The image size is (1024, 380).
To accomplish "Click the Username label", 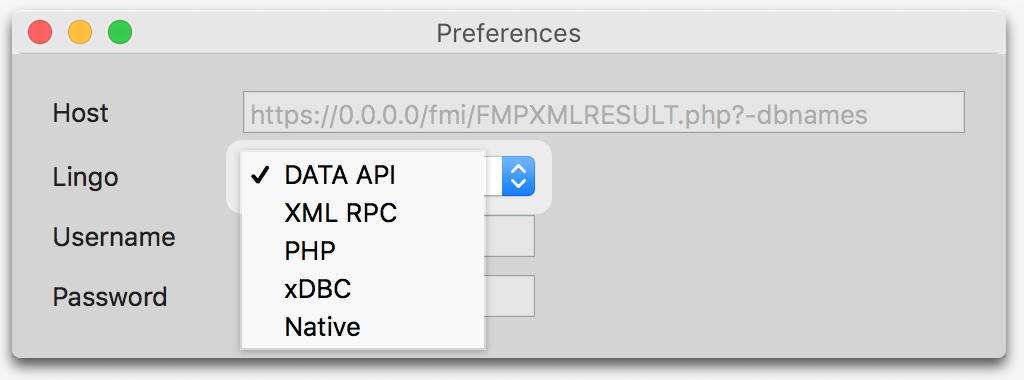I will coord(114,236).
